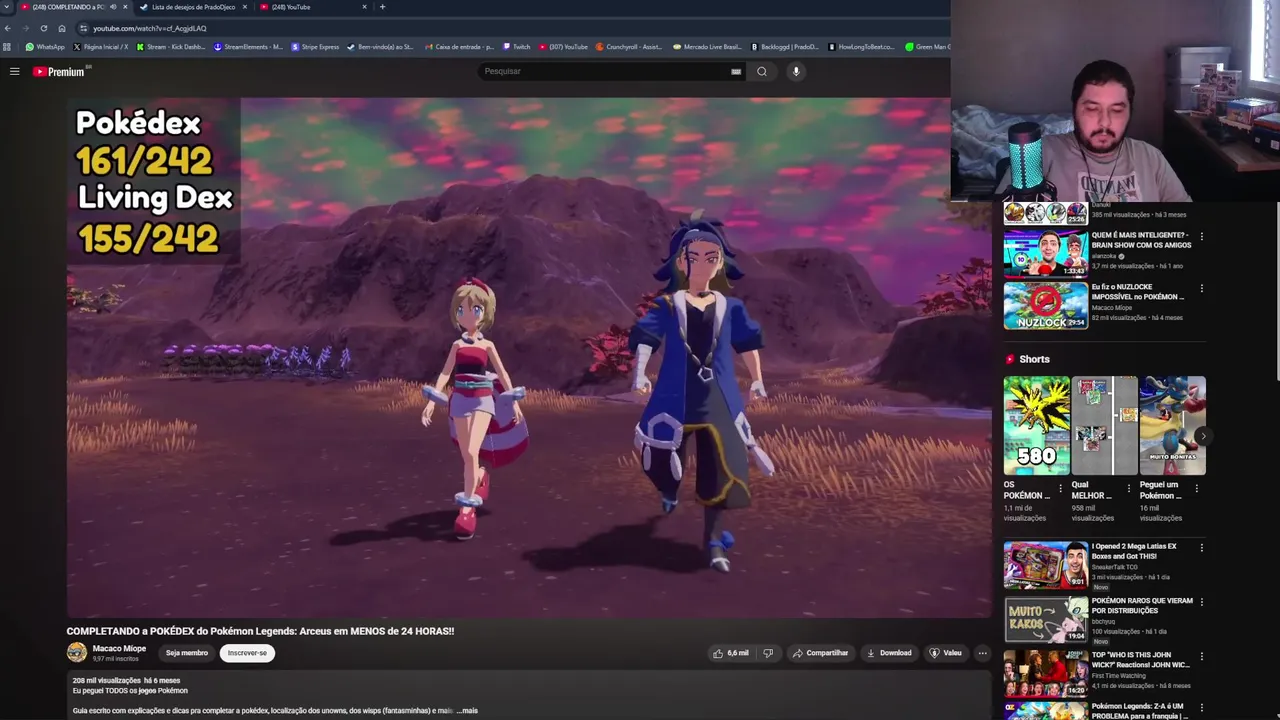Open Pokémon Legends: Z-A É UM PROBLEMA video
This screenshot has width=1280, height=720.
(x=1045, y=711)
